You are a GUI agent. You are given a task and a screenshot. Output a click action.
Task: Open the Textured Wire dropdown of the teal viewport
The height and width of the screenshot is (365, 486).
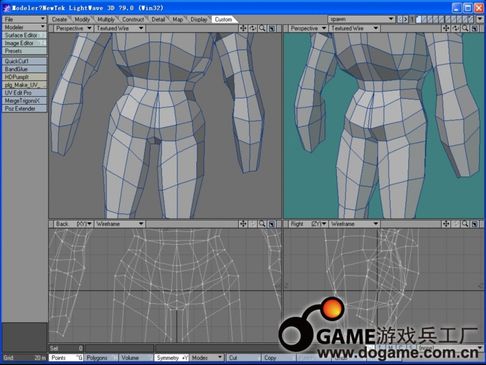(355, 28)
